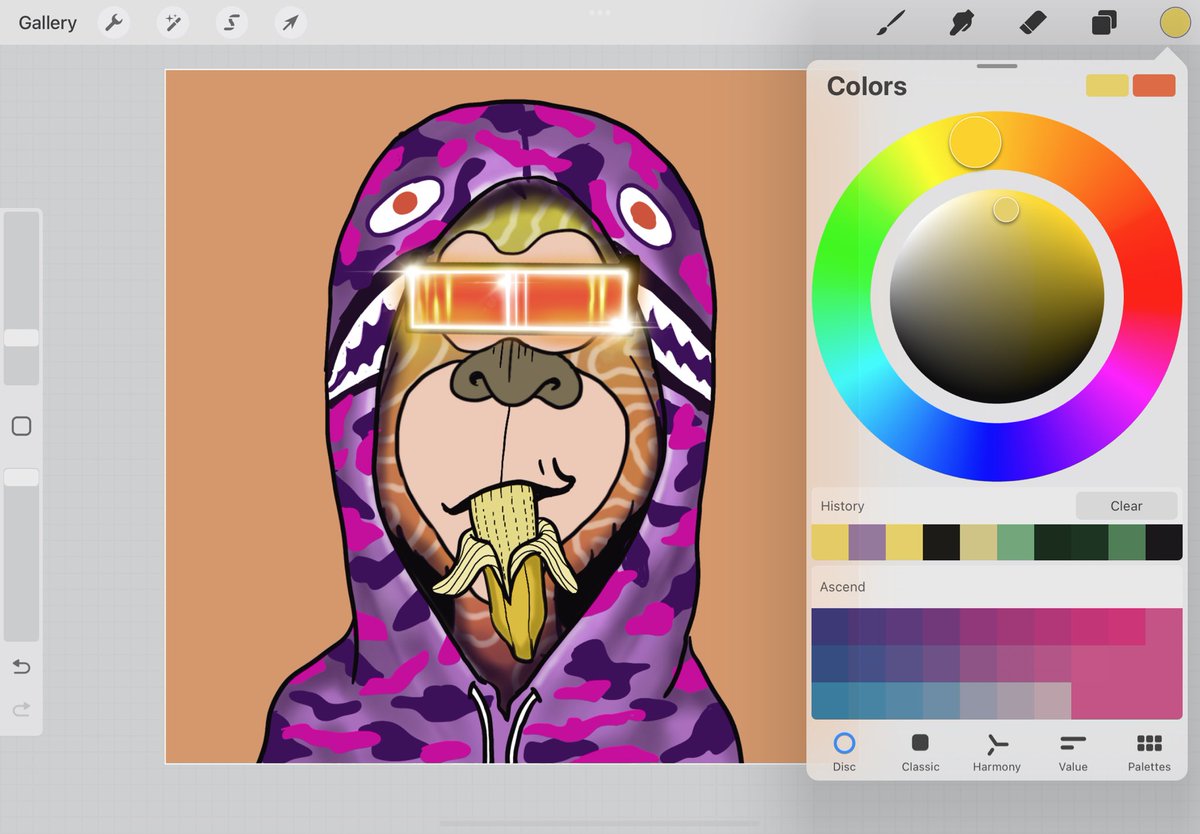Switch to the Classic color tab
1200x834 pixels.
point(920,752)
